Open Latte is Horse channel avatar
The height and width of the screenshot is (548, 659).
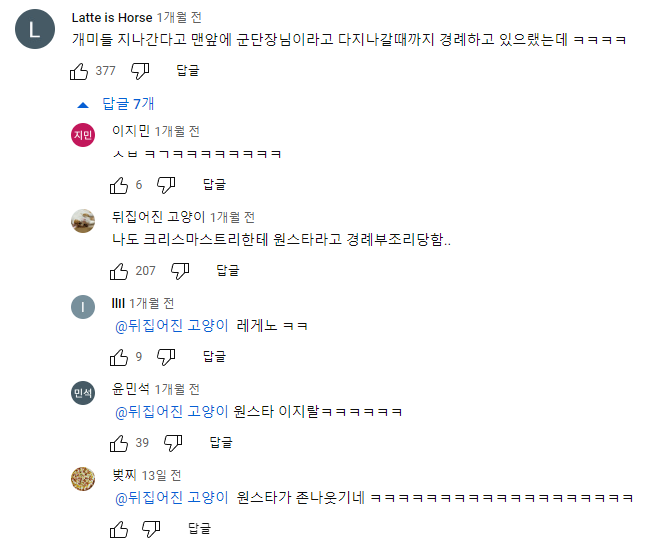(x=35, y=32)
